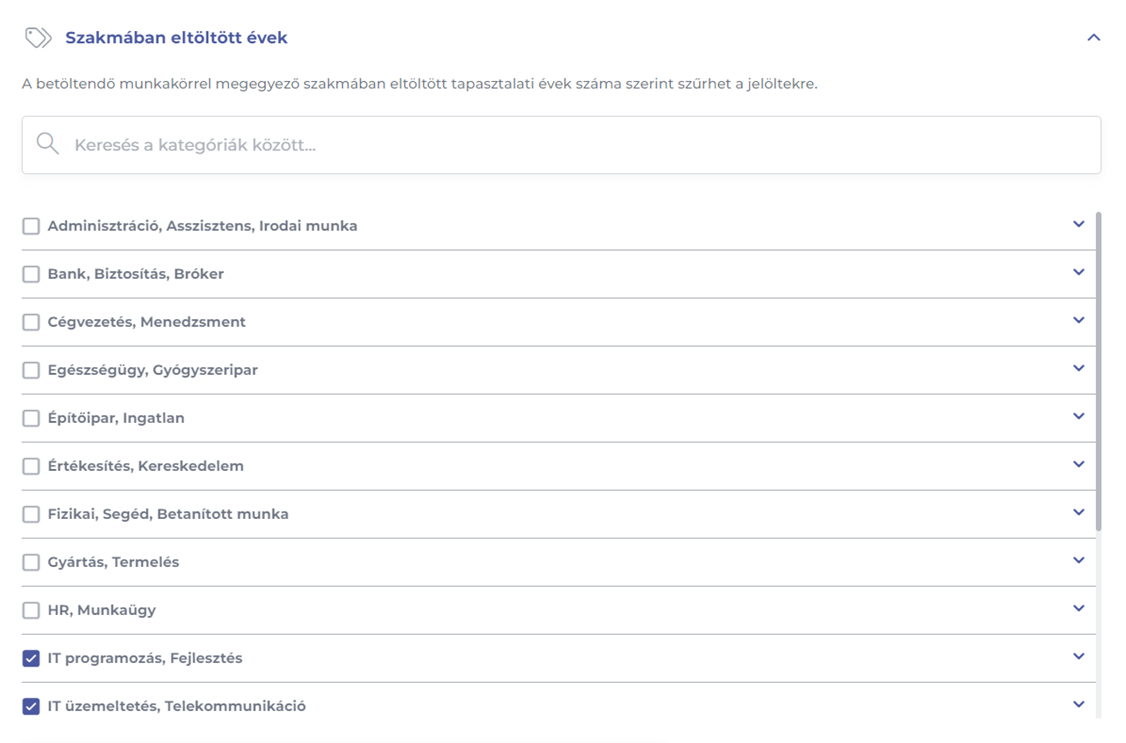Screen dimensions: 1126x743
Task: Click the tag icon beside the section title
Action: [38, 38]
